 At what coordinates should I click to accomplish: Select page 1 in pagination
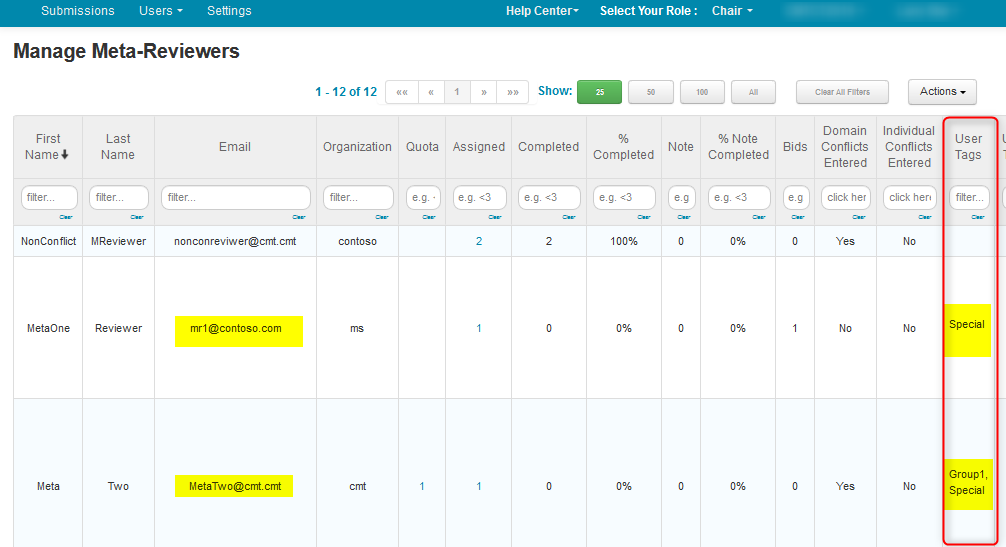pos(457,92)
